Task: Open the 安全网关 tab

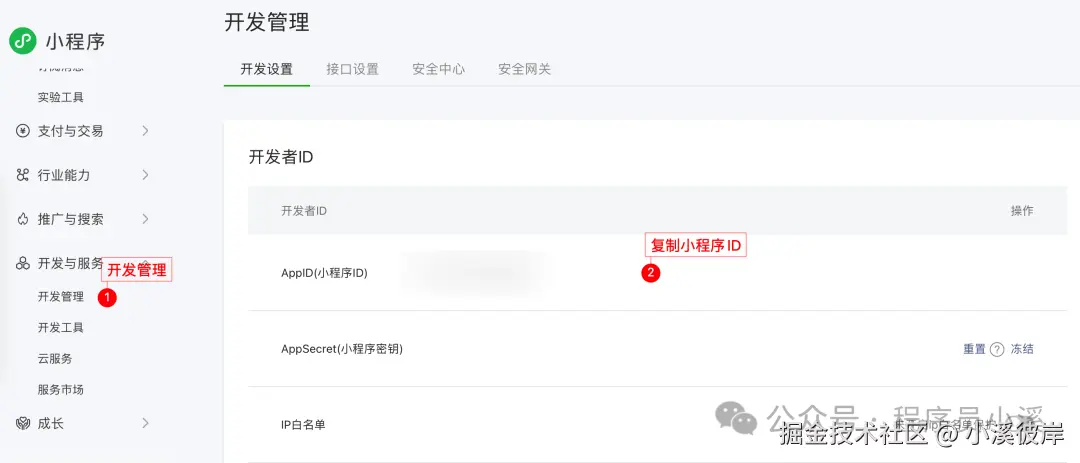Action: [x=525, y=69]
